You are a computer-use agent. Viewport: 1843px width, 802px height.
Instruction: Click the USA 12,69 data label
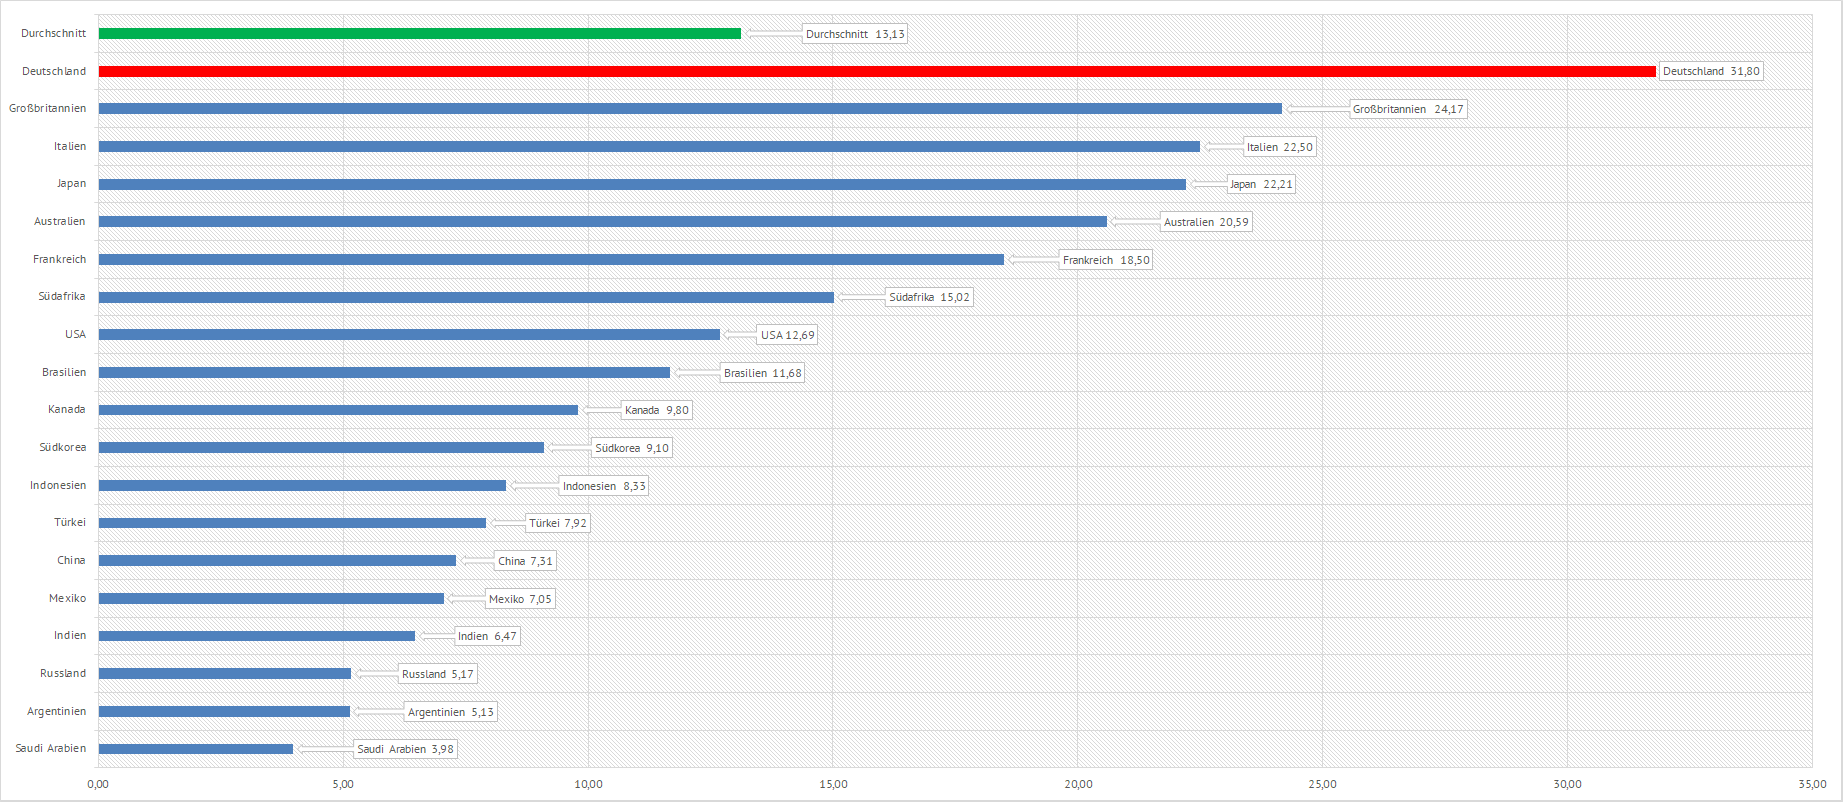pyautogui.click(x=787, y=335)
